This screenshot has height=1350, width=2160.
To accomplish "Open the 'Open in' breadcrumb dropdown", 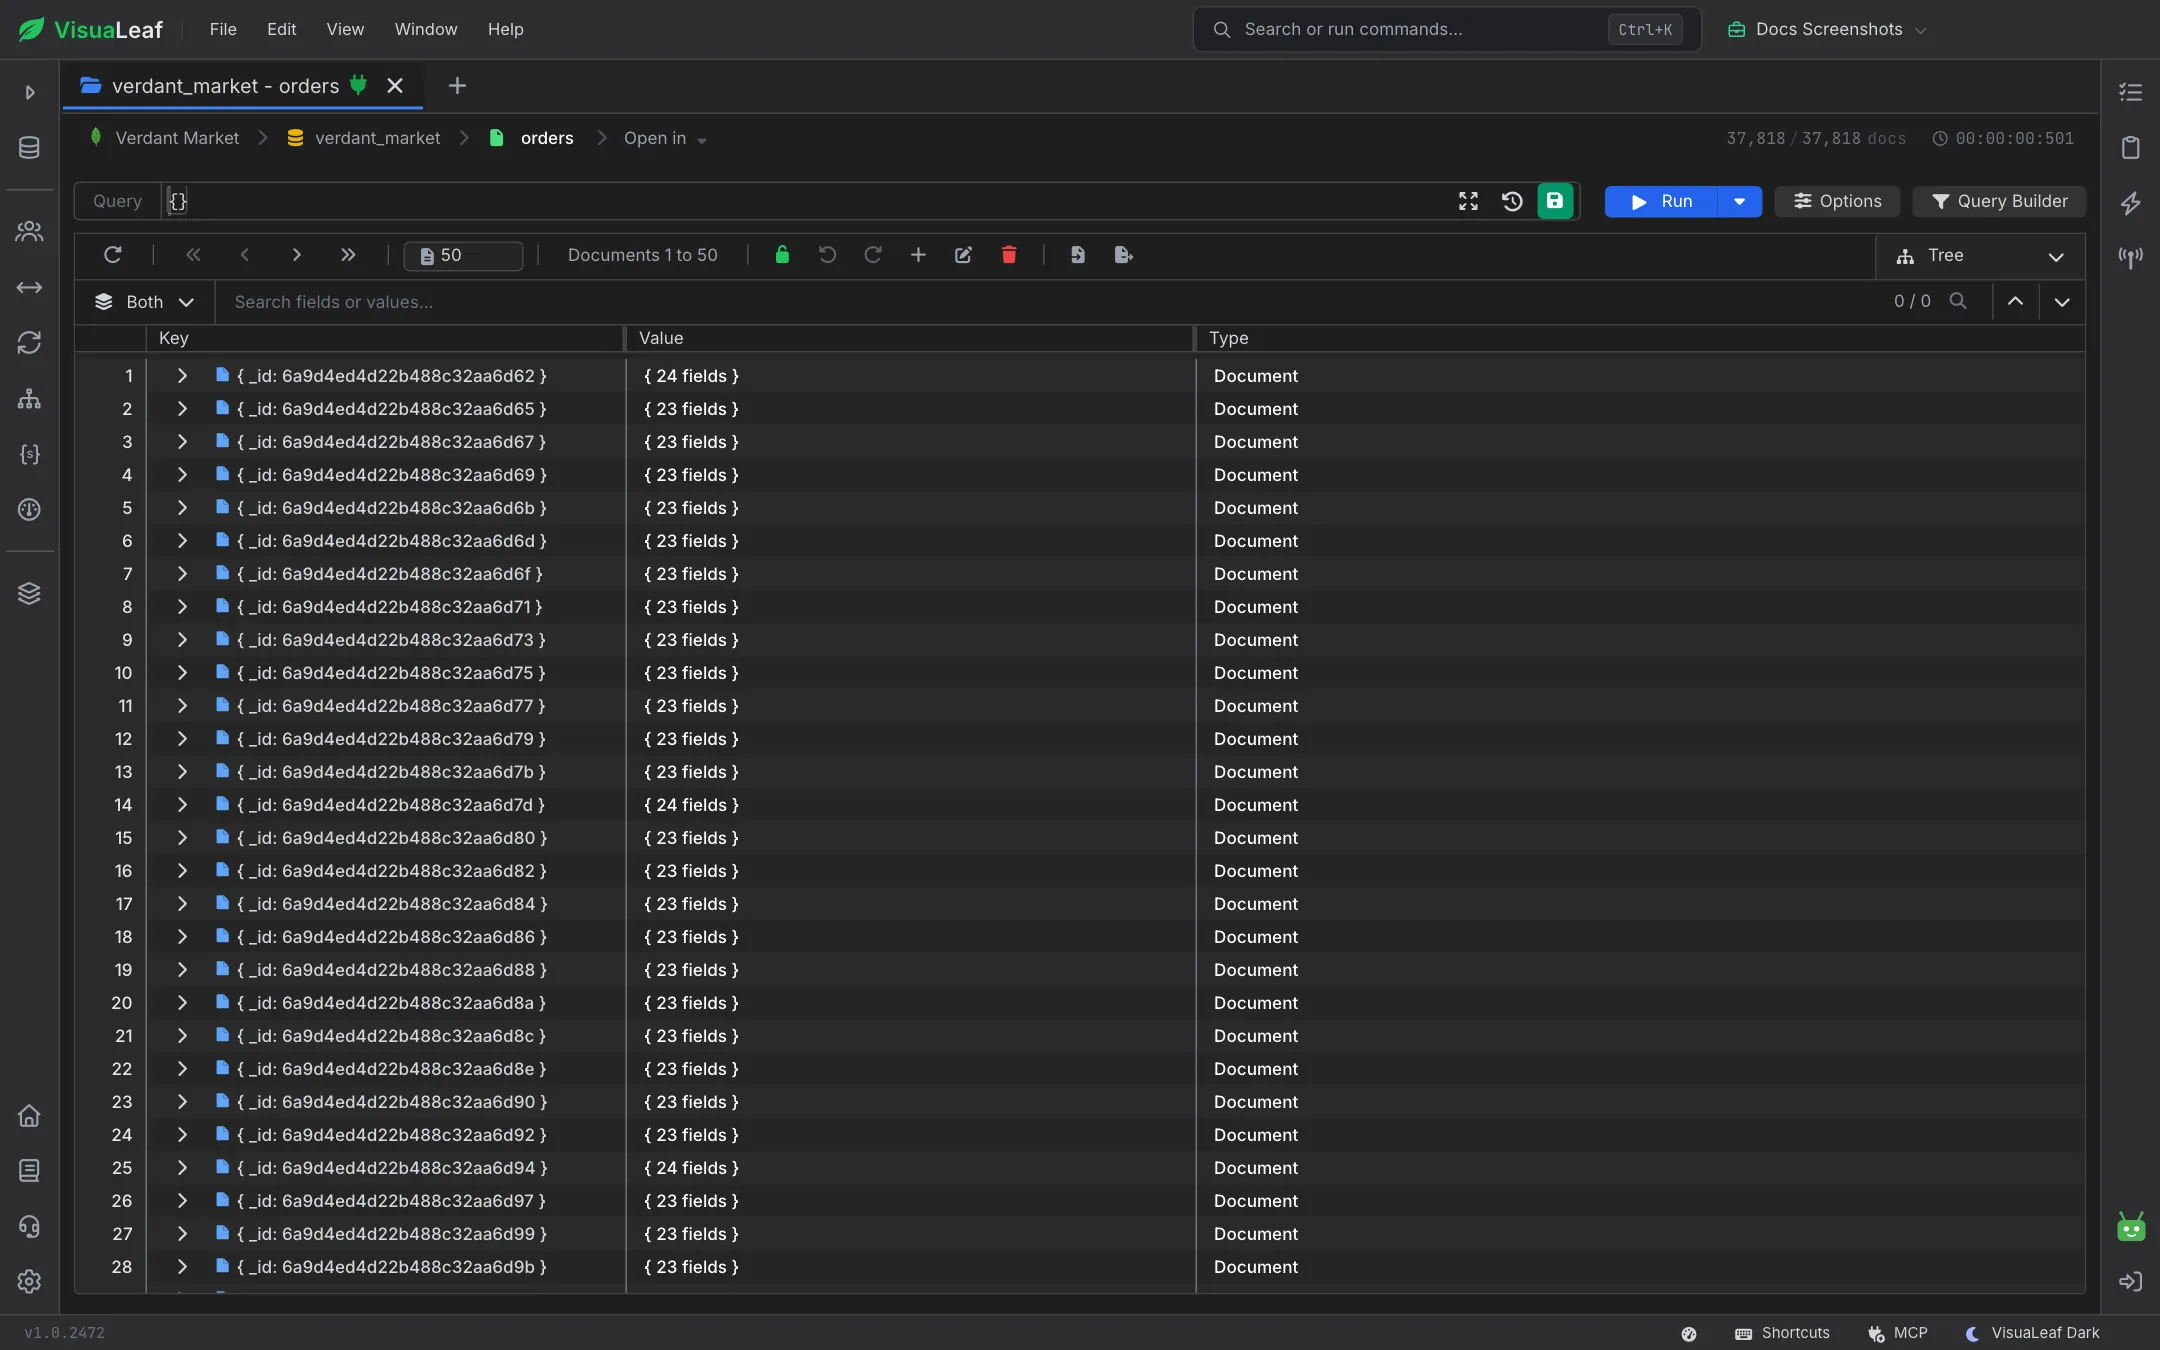I will coord(665,139).
